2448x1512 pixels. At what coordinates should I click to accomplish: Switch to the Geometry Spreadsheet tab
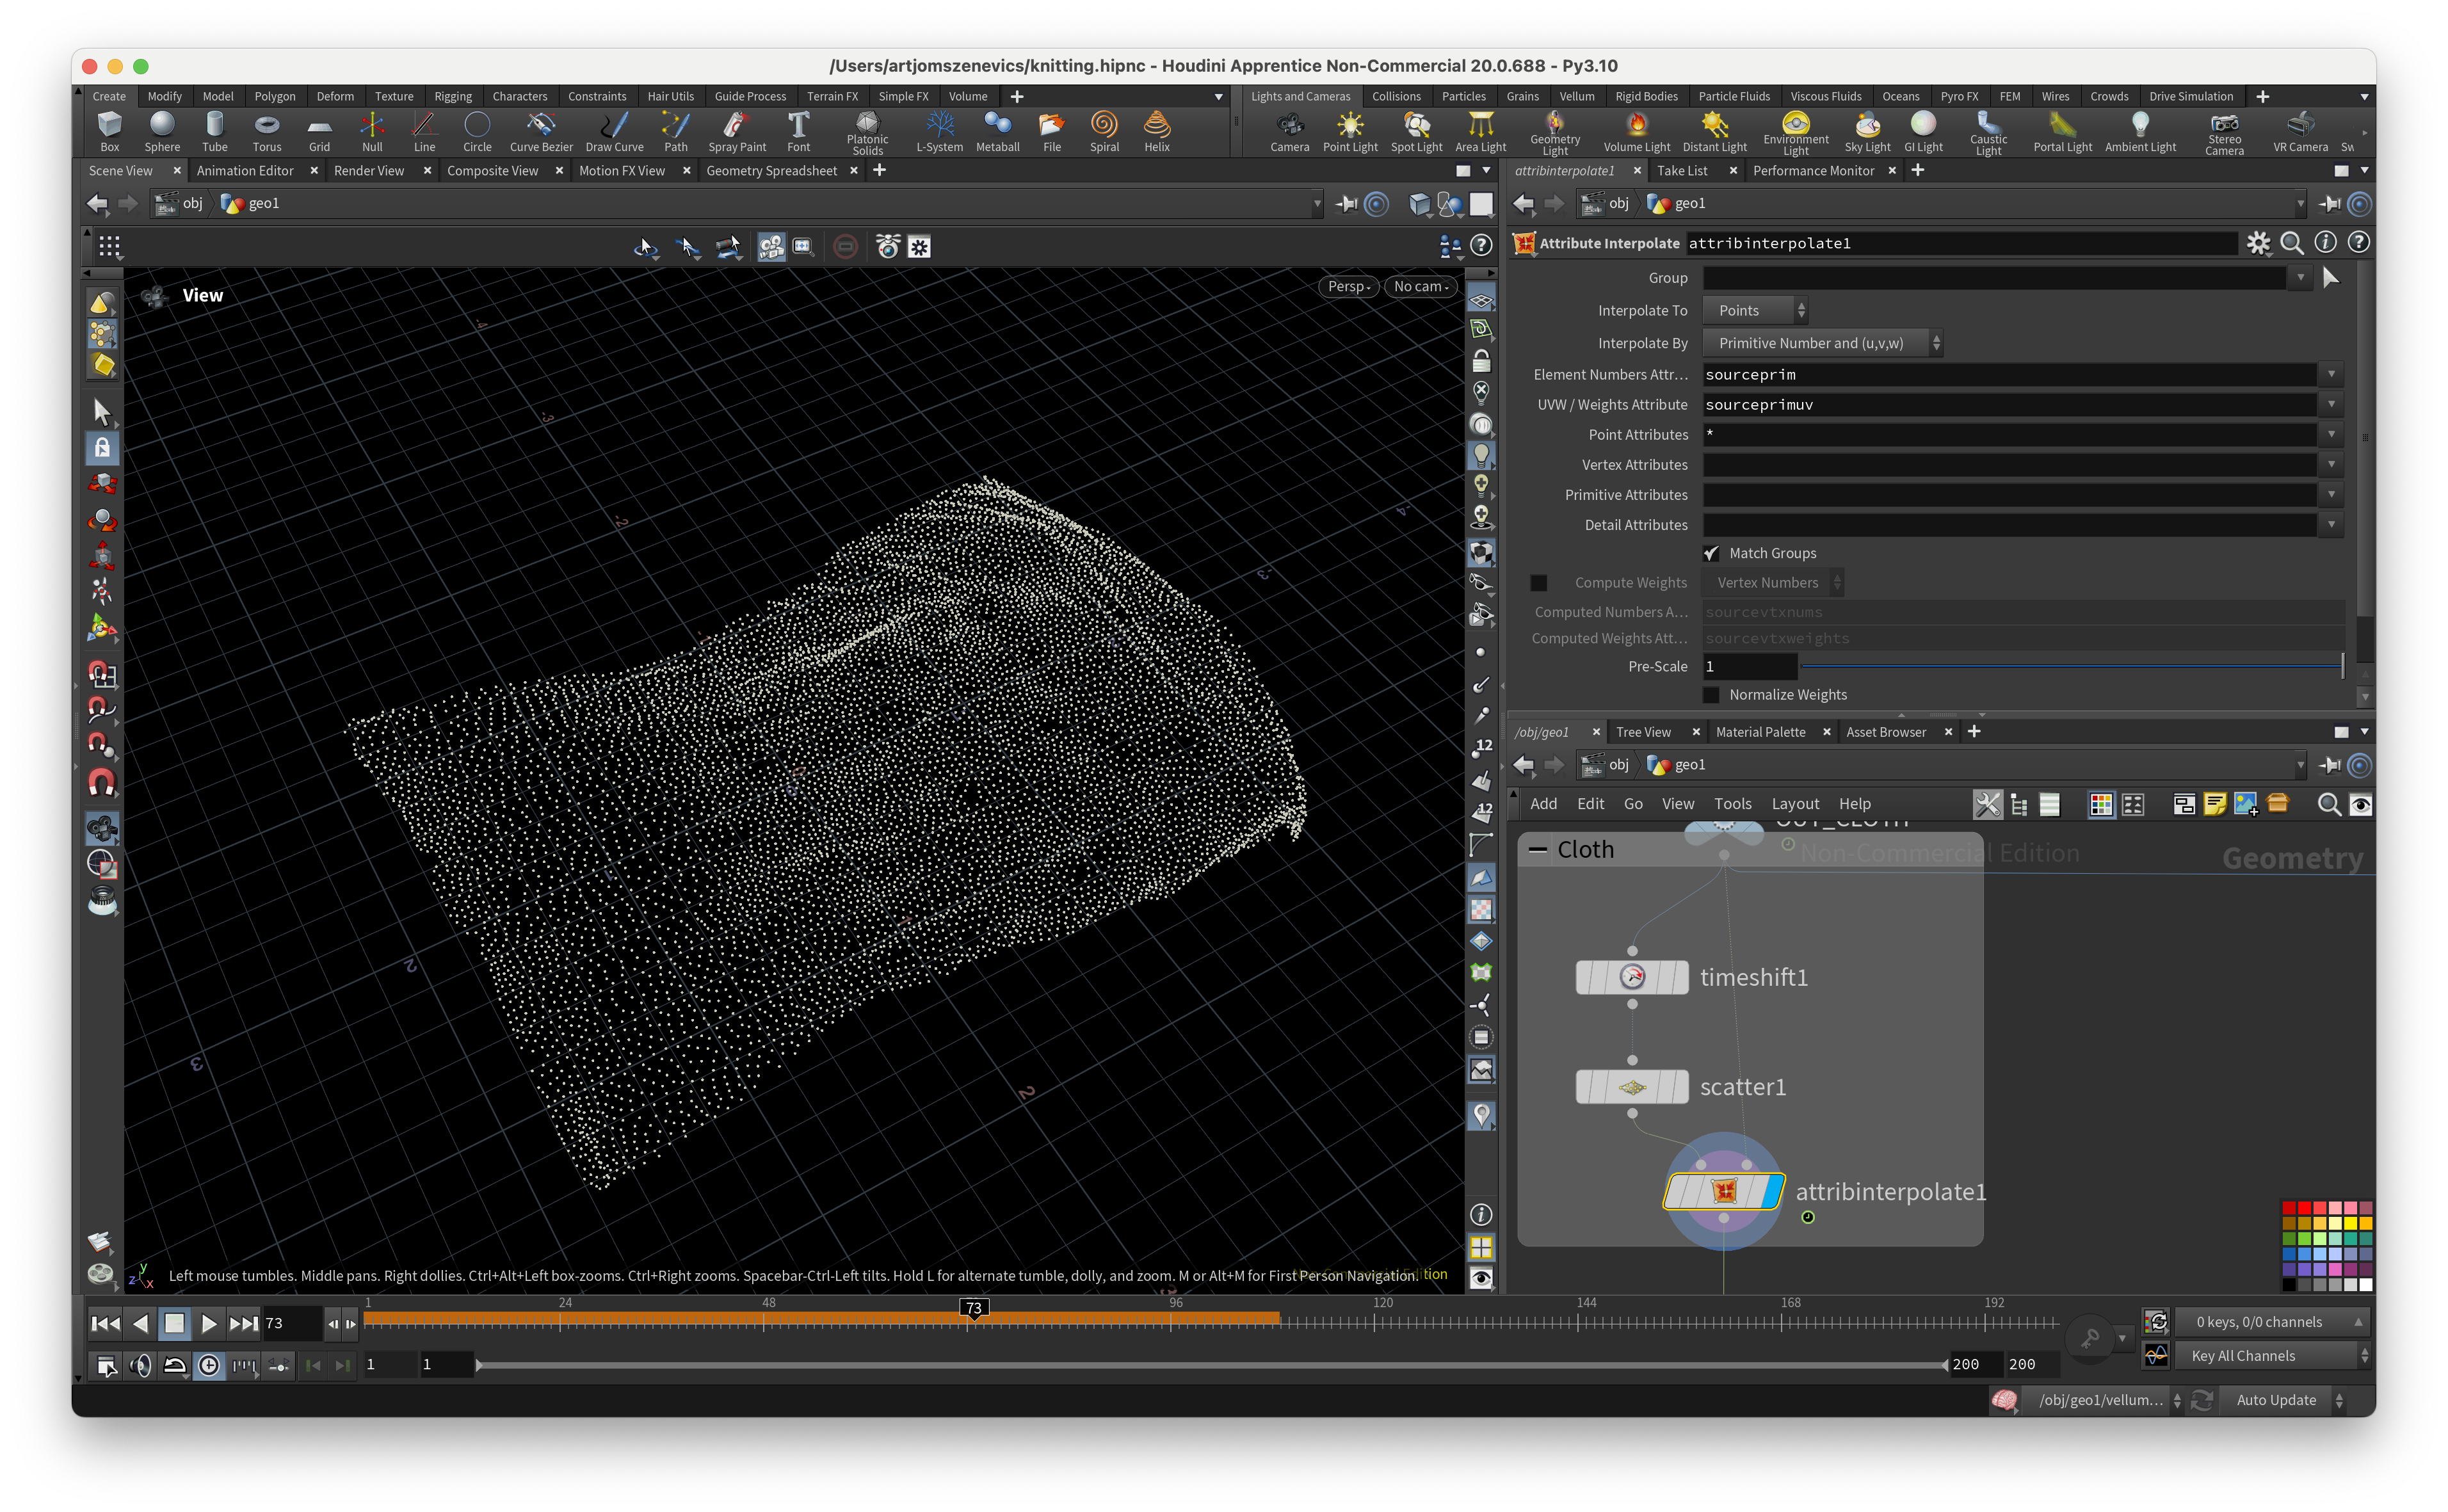771,171
